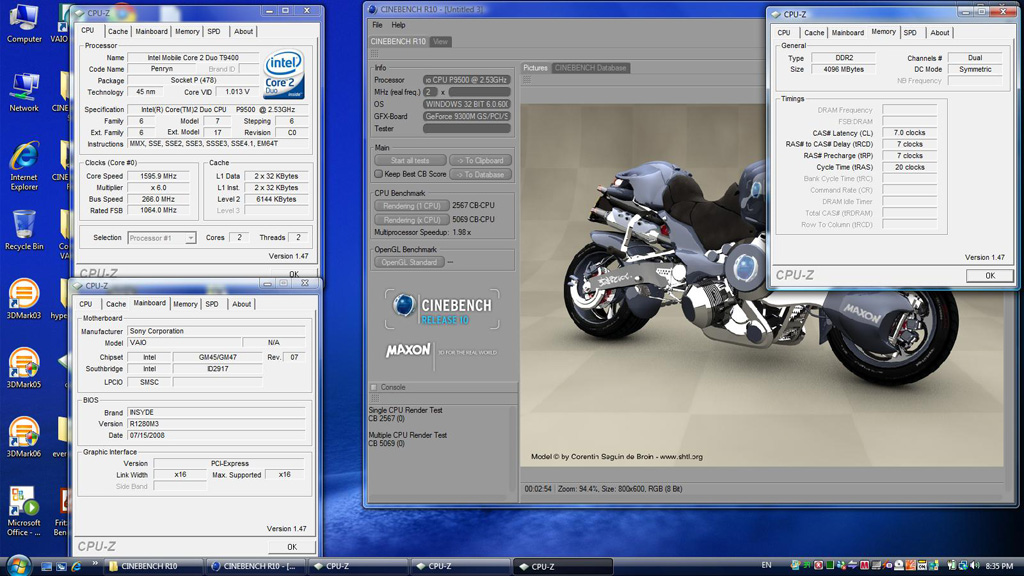The height and width of the screenshot is (576, 1024).
Task: Click the OpenGL Standard benchmark button
Action: (409, 262)
